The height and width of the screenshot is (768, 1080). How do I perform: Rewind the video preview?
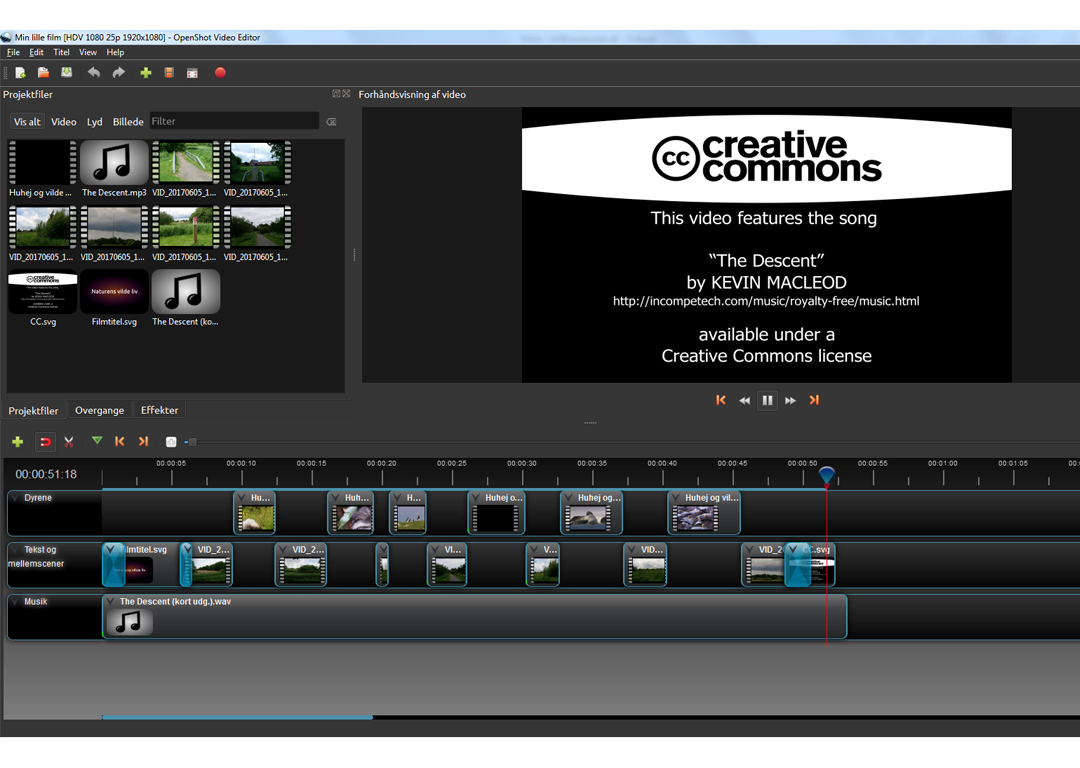745,400
